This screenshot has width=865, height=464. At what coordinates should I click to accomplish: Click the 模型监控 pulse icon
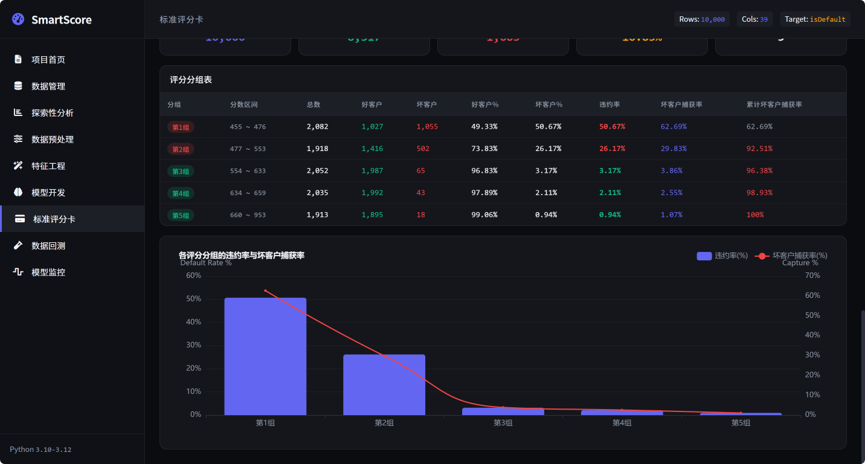click(18, 271)
